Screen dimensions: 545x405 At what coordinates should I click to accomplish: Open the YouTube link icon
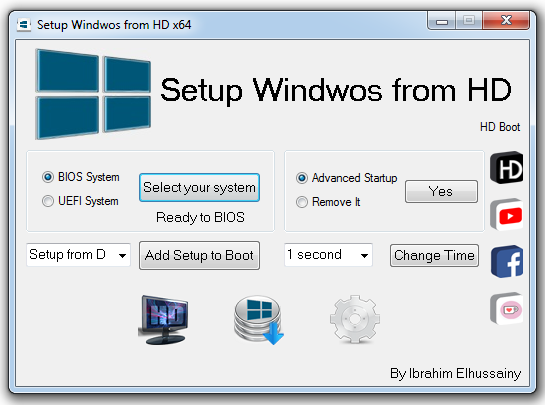pyautogui.click(x=506, y=214)
